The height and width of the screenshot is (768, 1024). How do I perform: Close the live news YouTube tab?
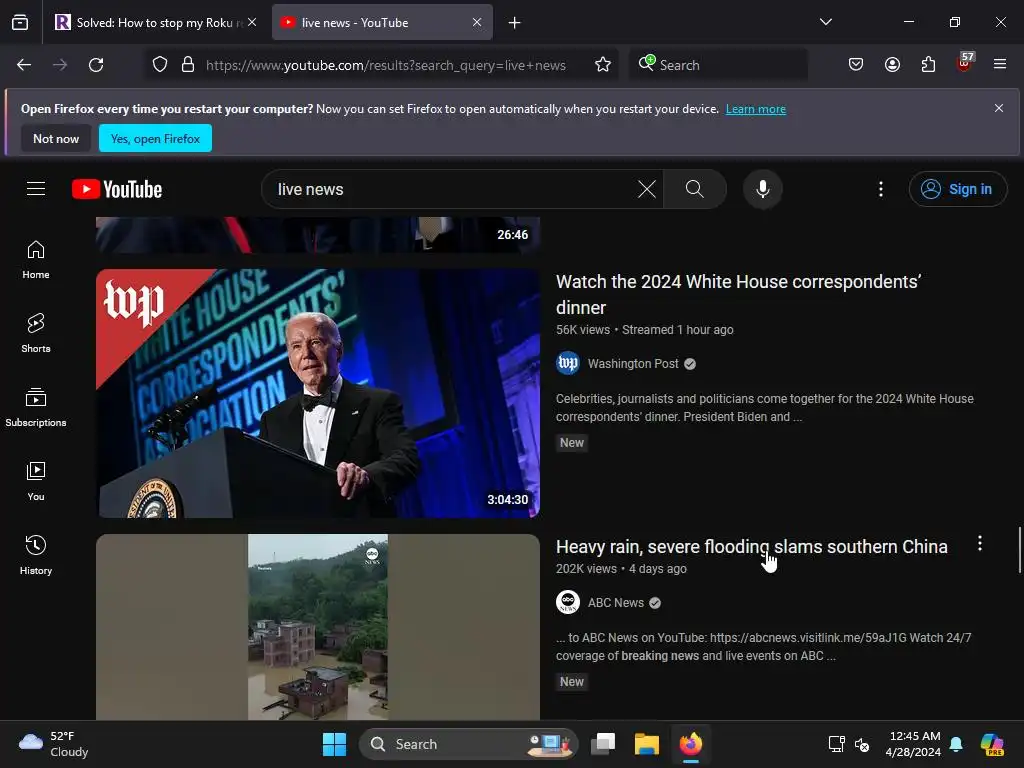tap(477, 22)
